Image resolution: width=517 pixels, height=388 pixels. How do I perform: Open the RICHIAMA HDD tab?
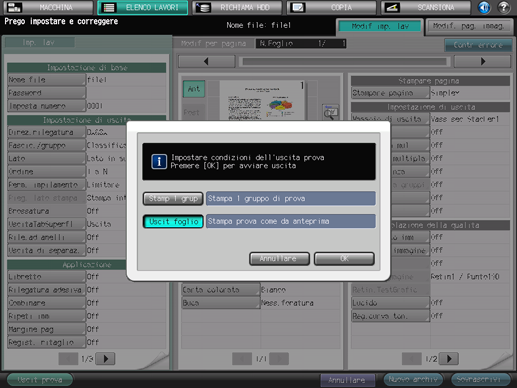tap(237, 7)
